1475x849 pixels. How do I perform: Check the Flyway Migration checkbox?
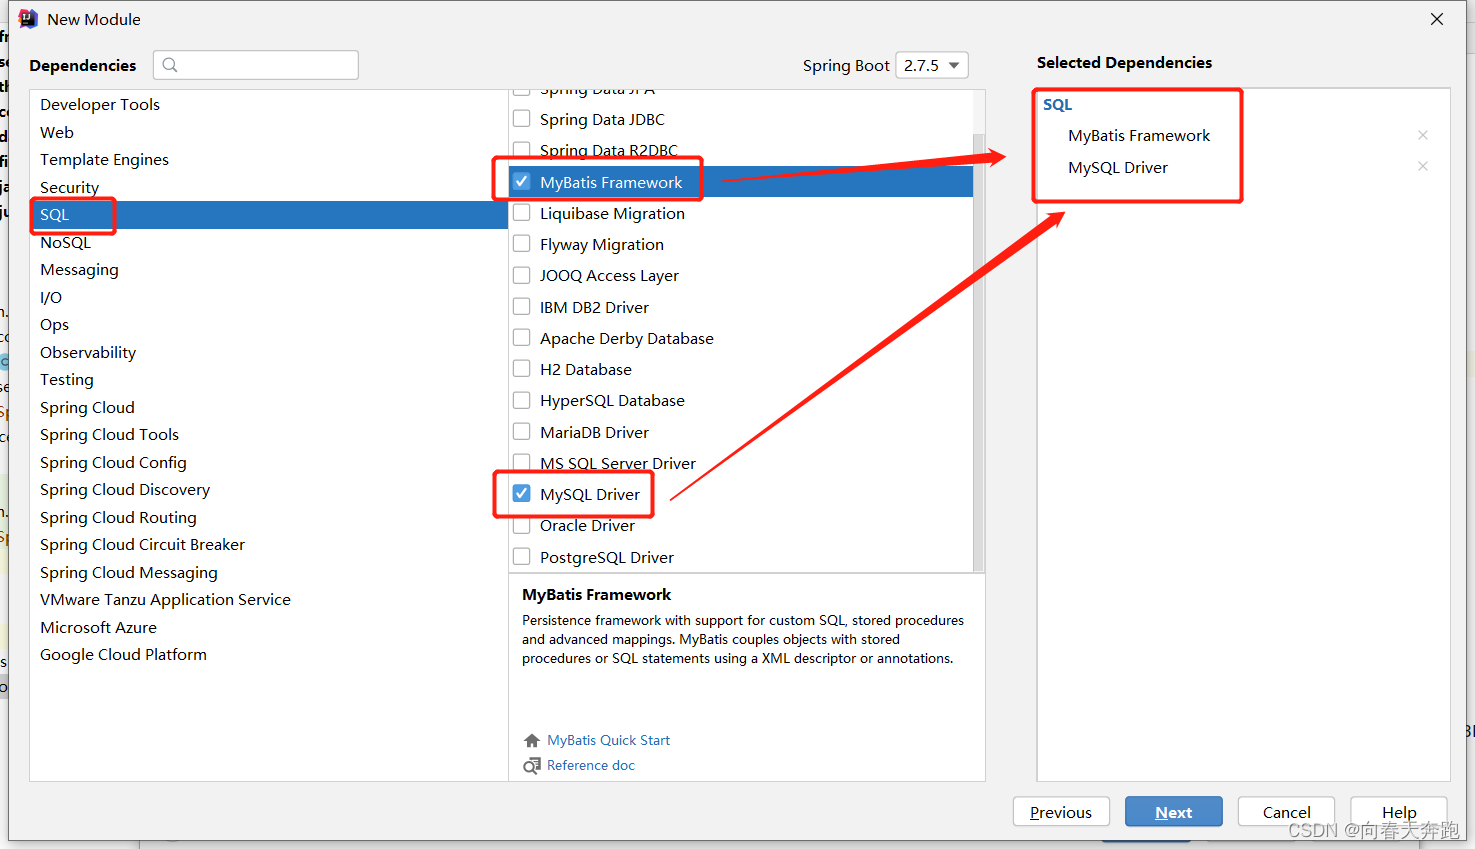coord(522,244)
